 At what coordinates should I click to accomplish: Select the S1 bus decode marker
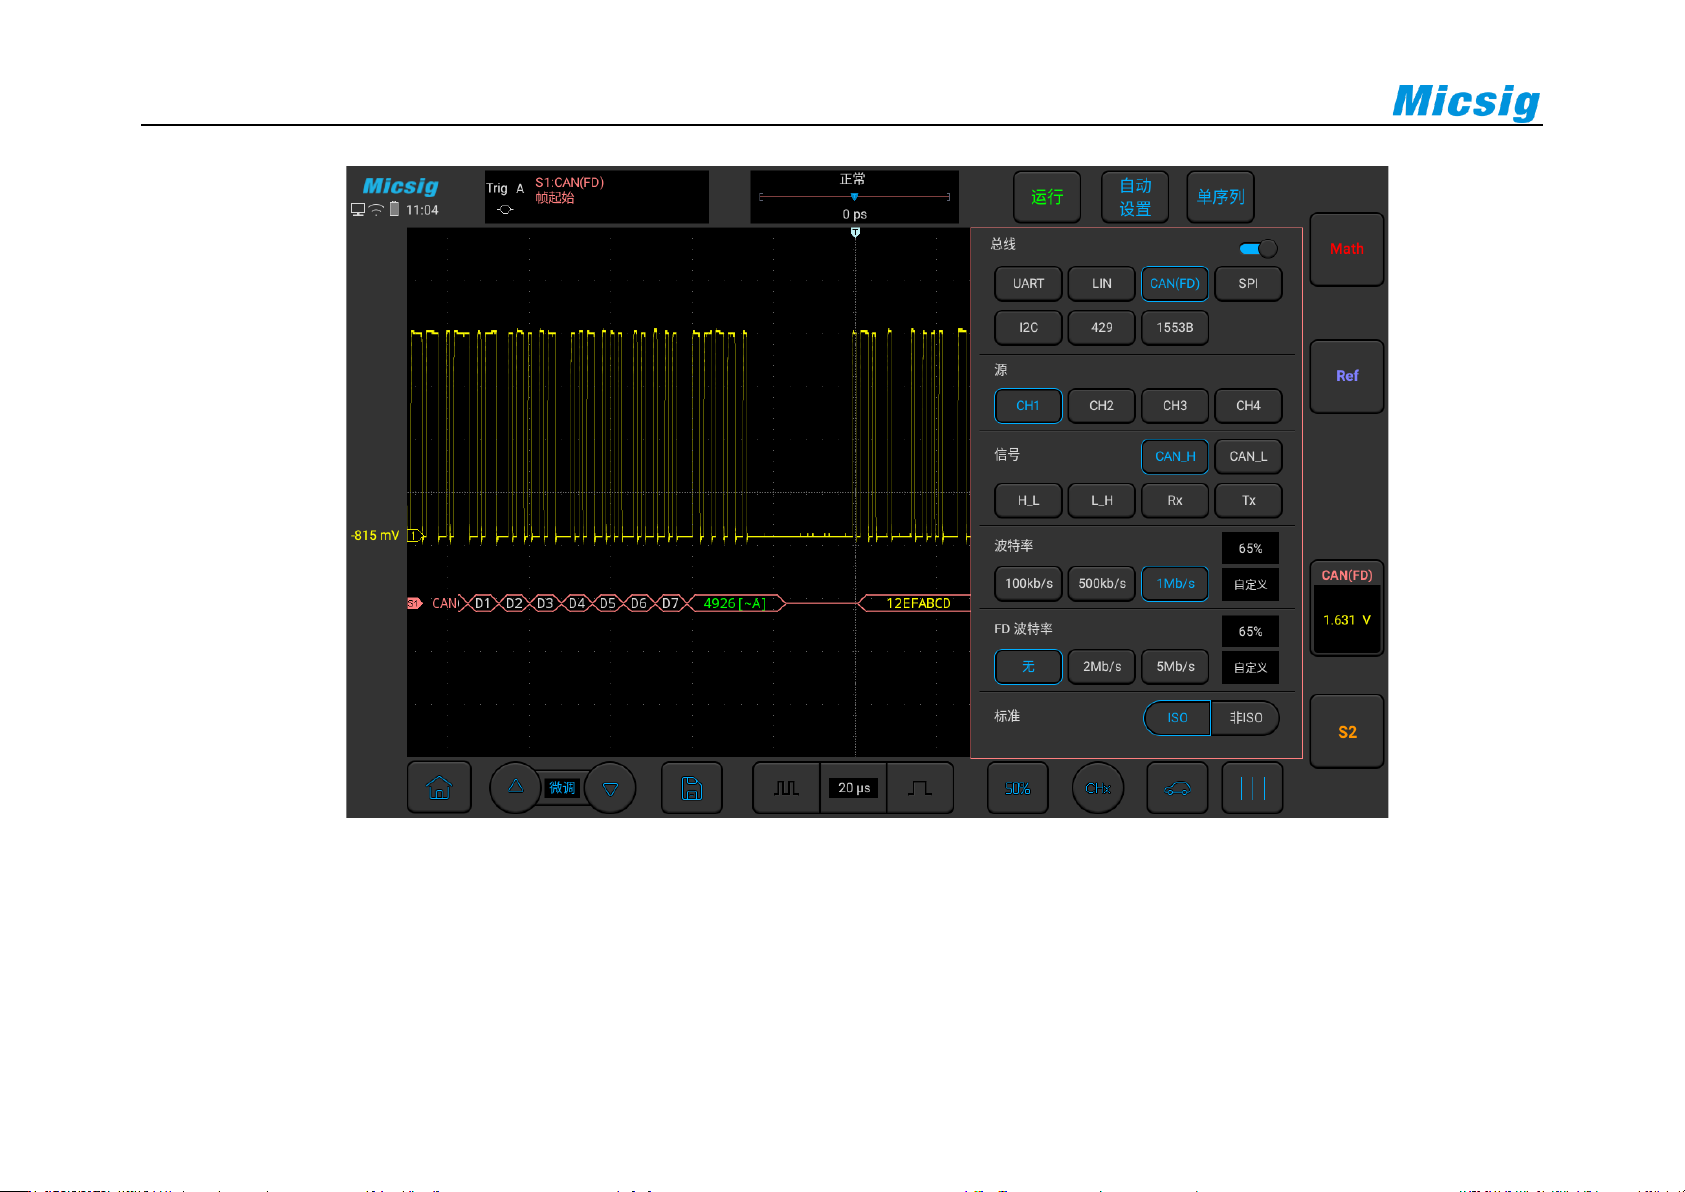click(414, 603)
